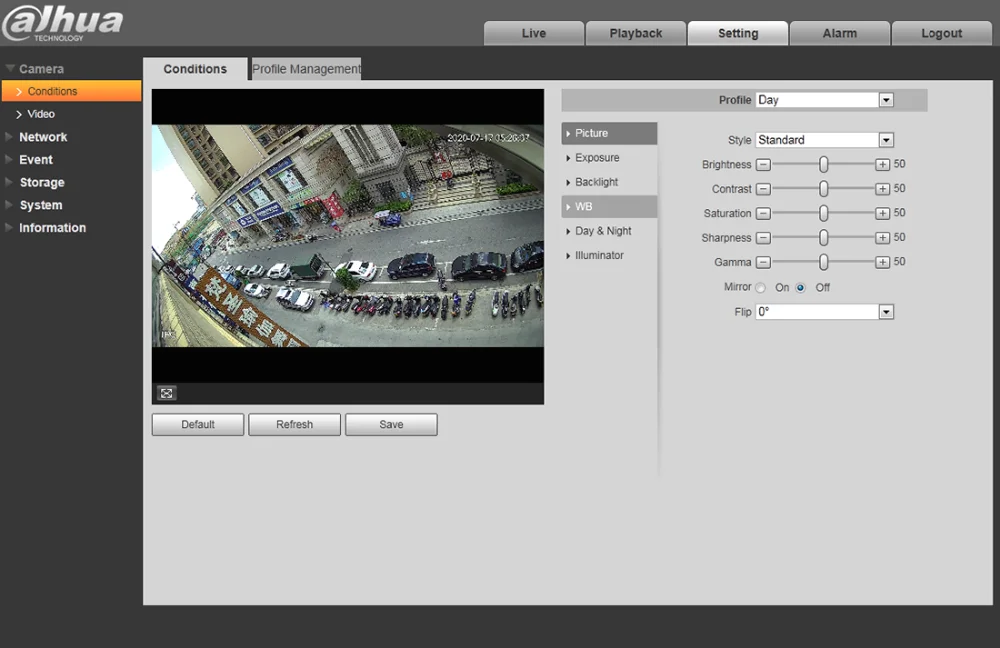Increase Gamma using the plus icon
The height and width of the screenshot is (648, 1000).
(x=882, y=262)
